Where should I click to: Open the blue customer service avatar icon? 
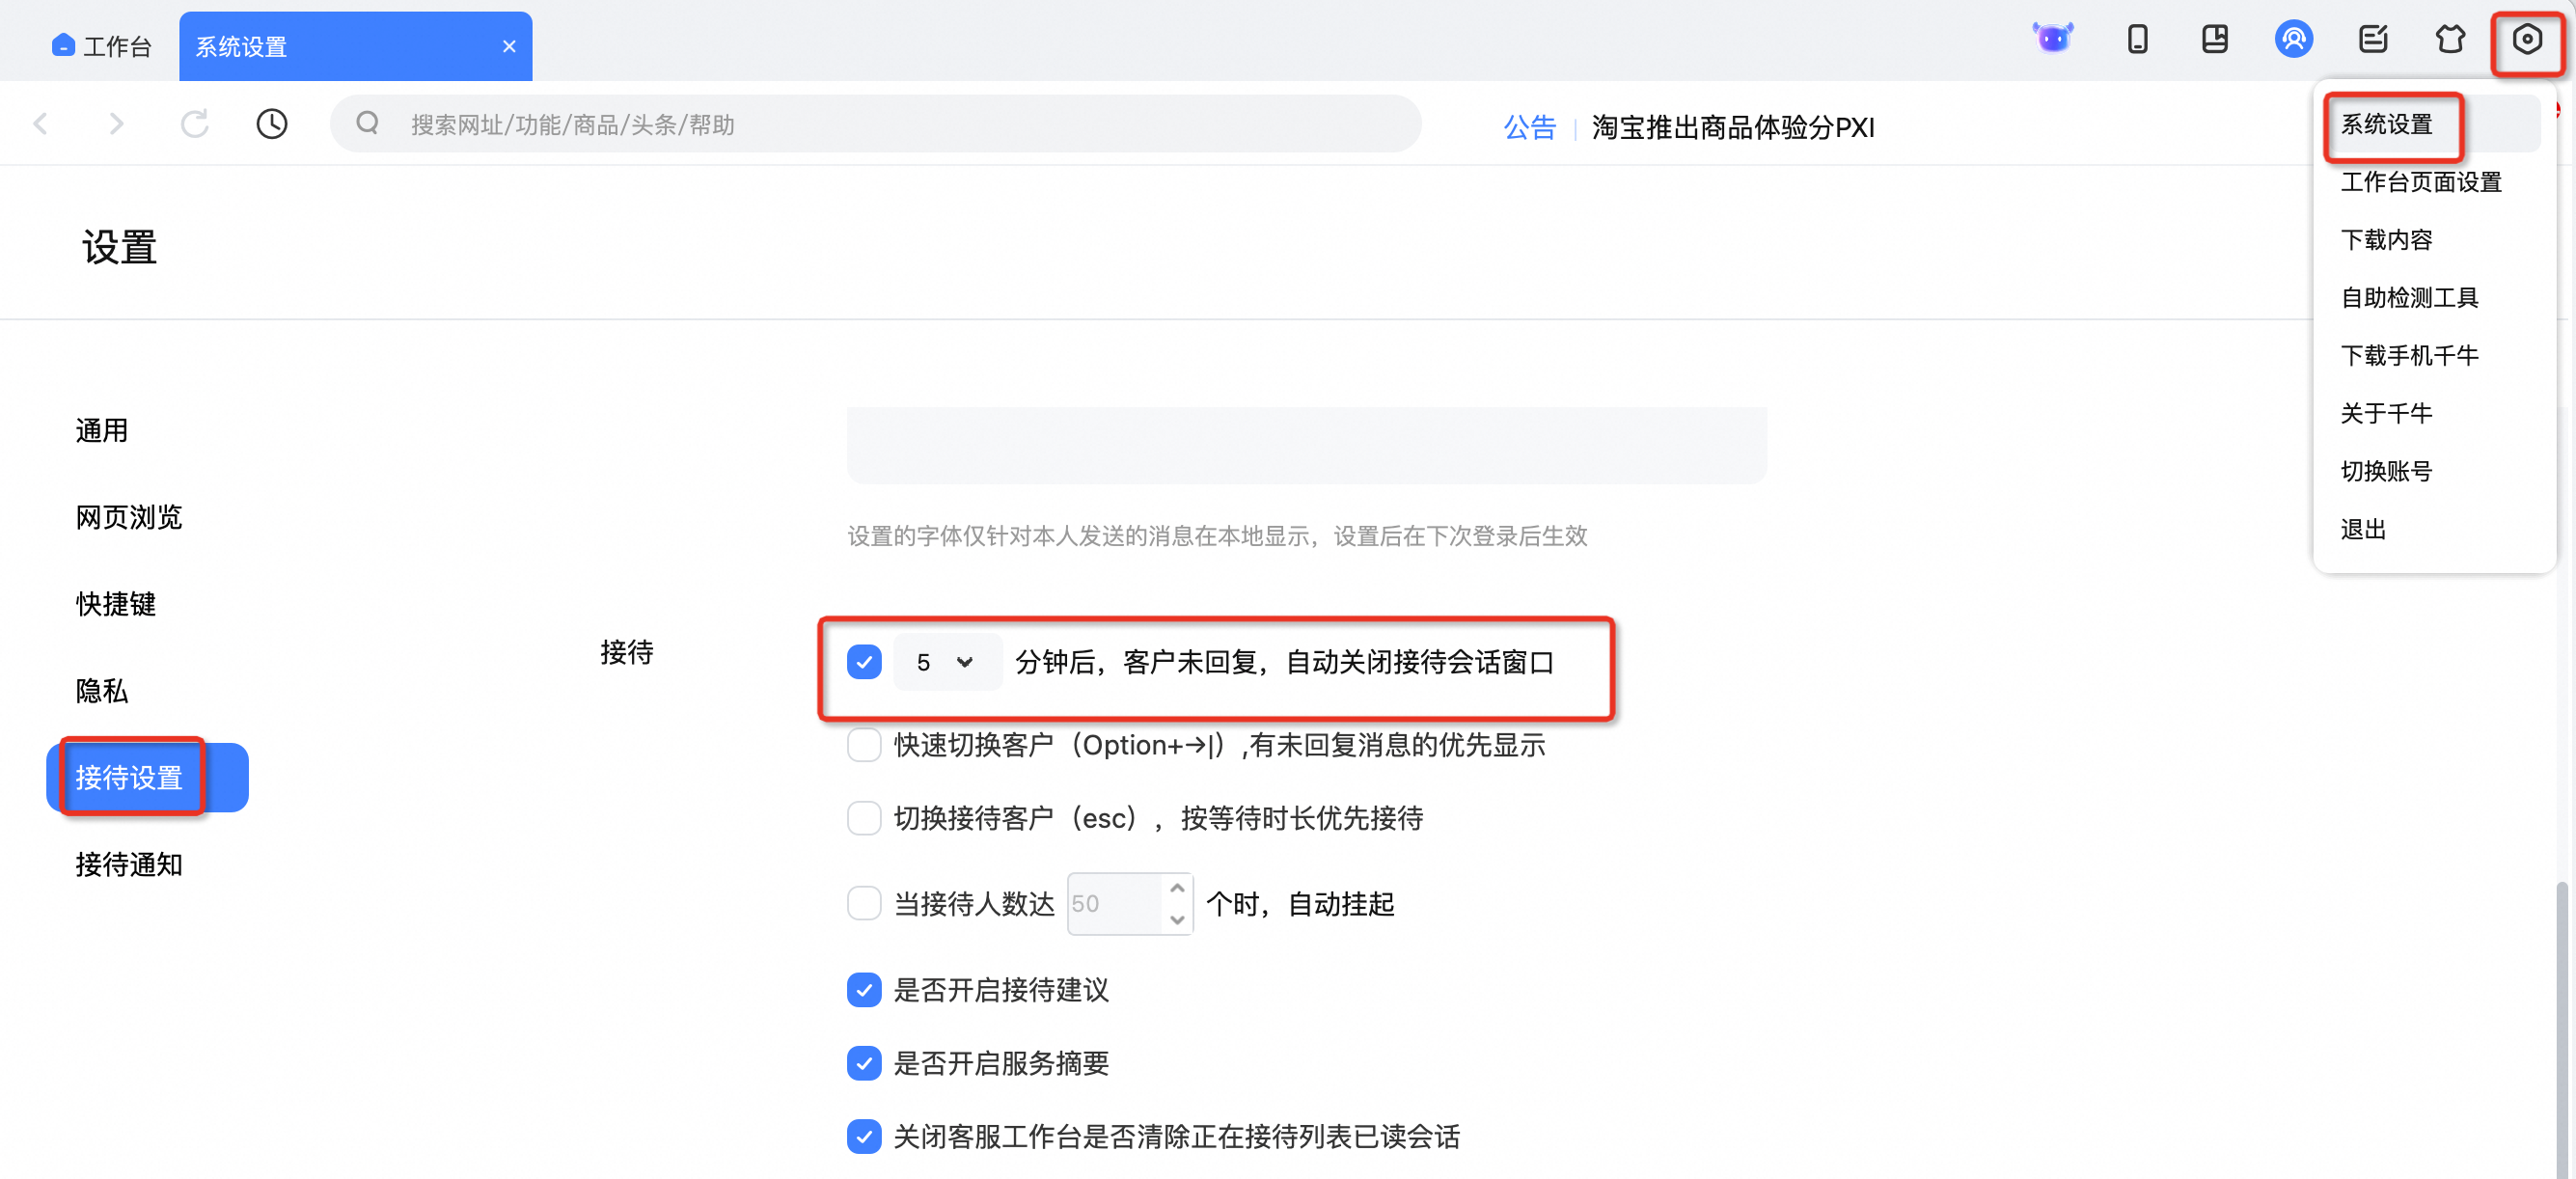[2293, 39]
